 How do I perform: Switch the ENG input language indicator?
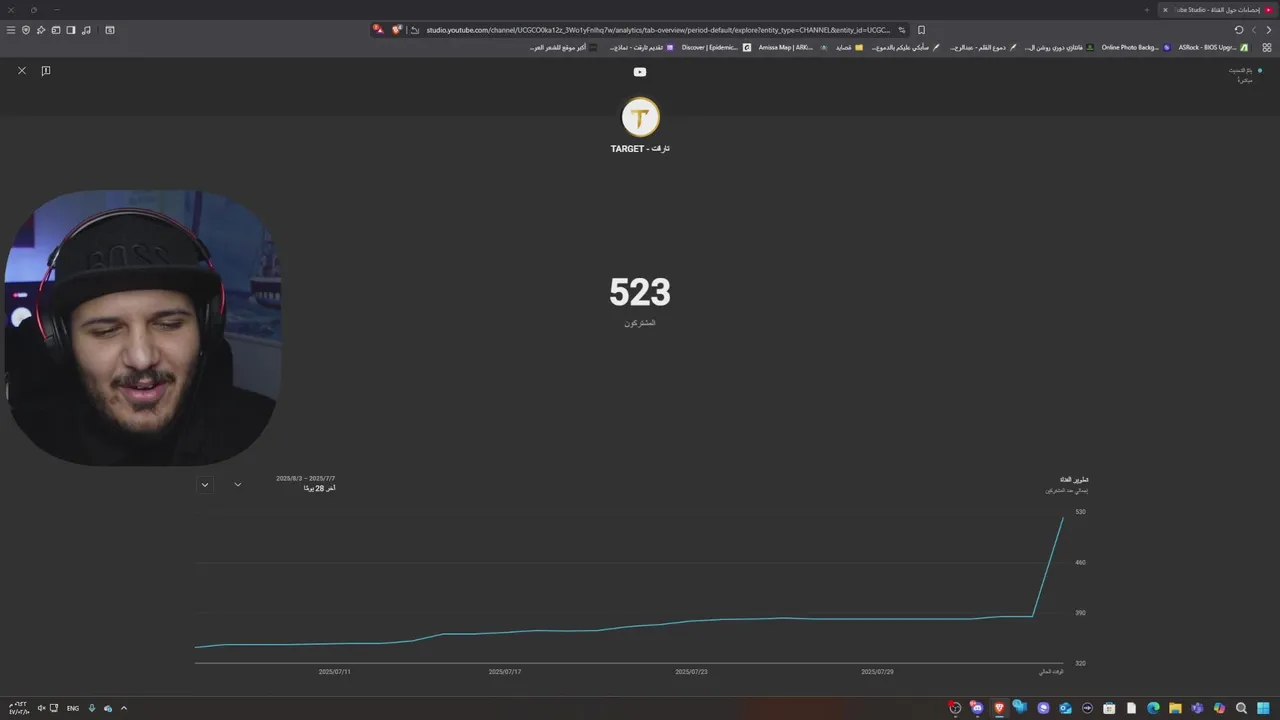[x=73, y=708]
